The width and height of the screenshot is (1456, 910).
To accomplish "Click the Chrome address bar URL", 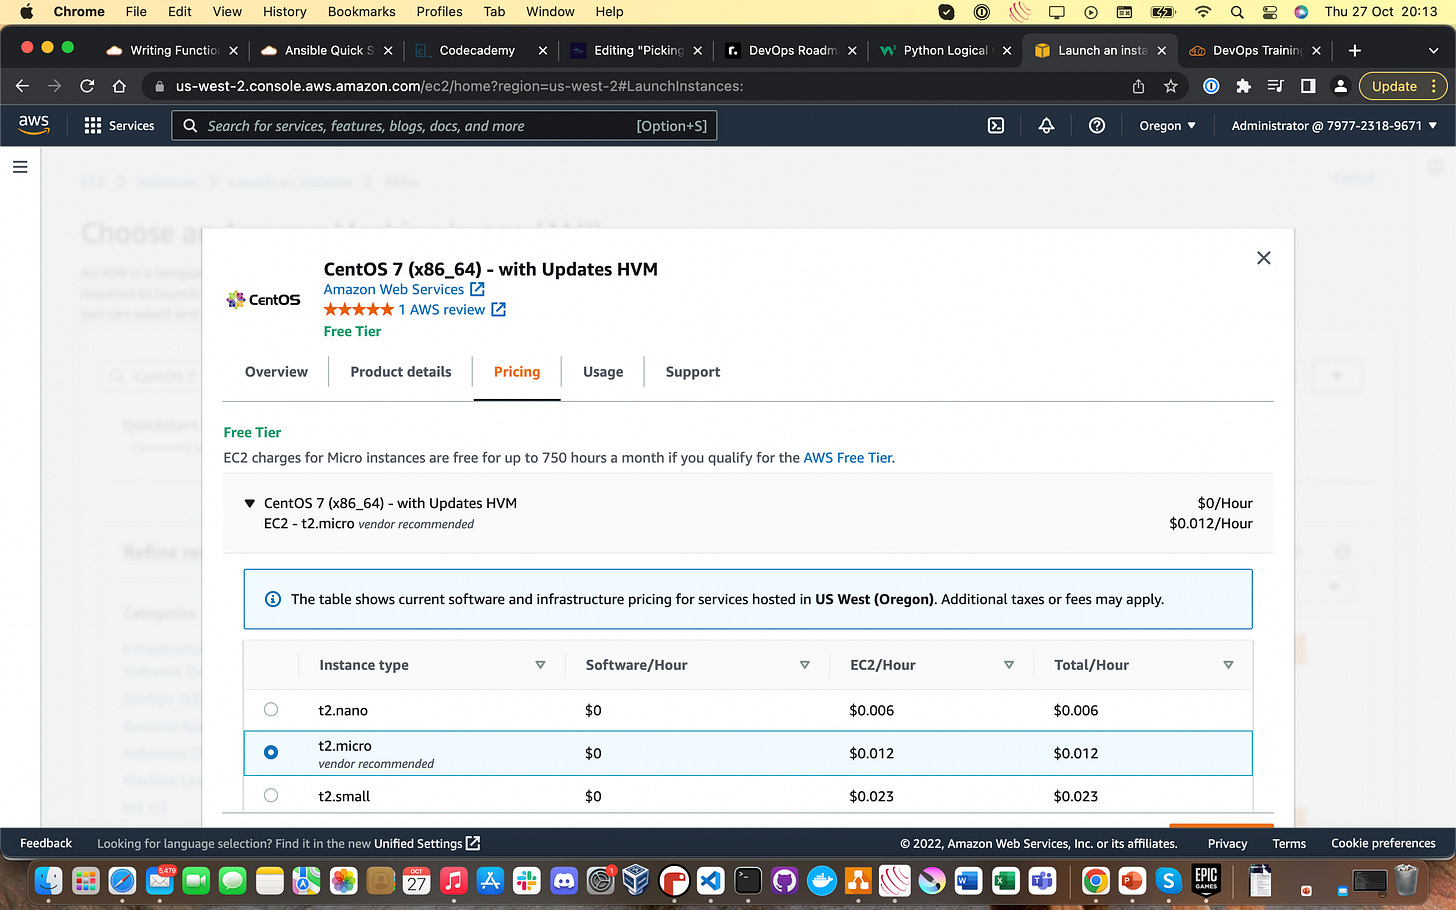I will click(x=459, y=86).
